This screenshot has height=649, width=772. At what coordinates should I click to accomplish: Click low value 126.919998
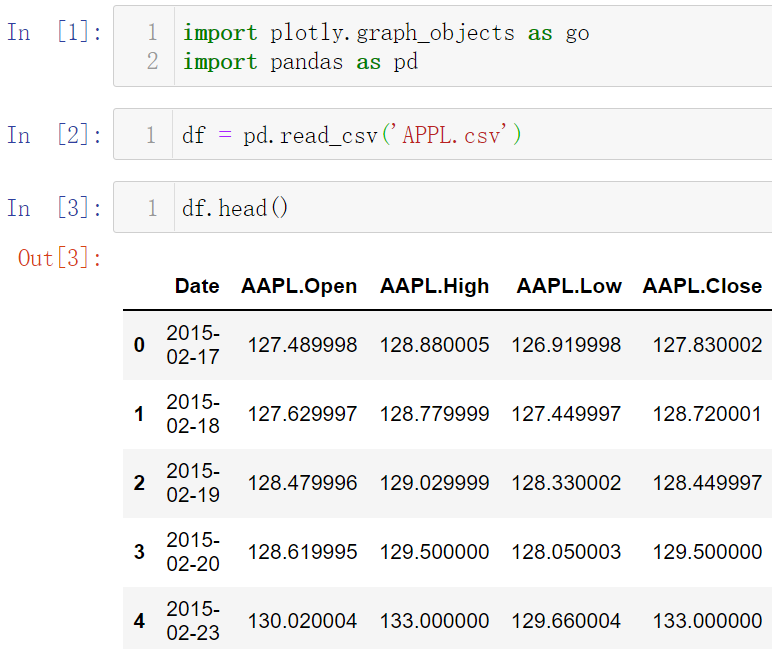[566, 345]
